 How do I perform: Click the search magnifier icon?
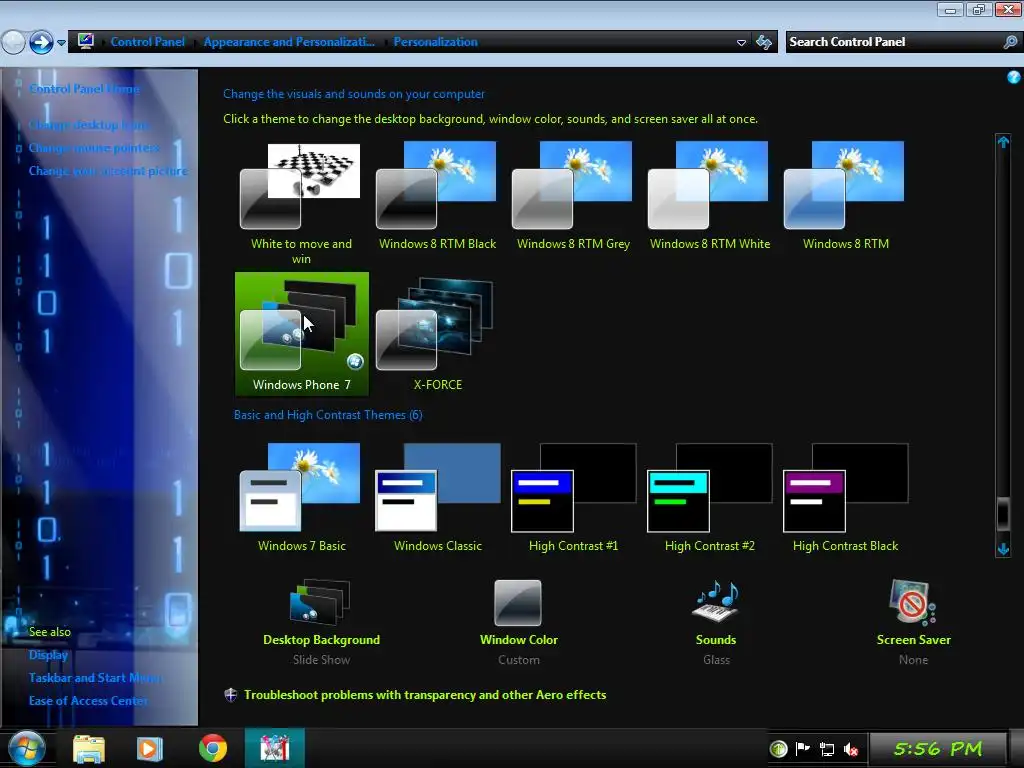[1010, 42]
